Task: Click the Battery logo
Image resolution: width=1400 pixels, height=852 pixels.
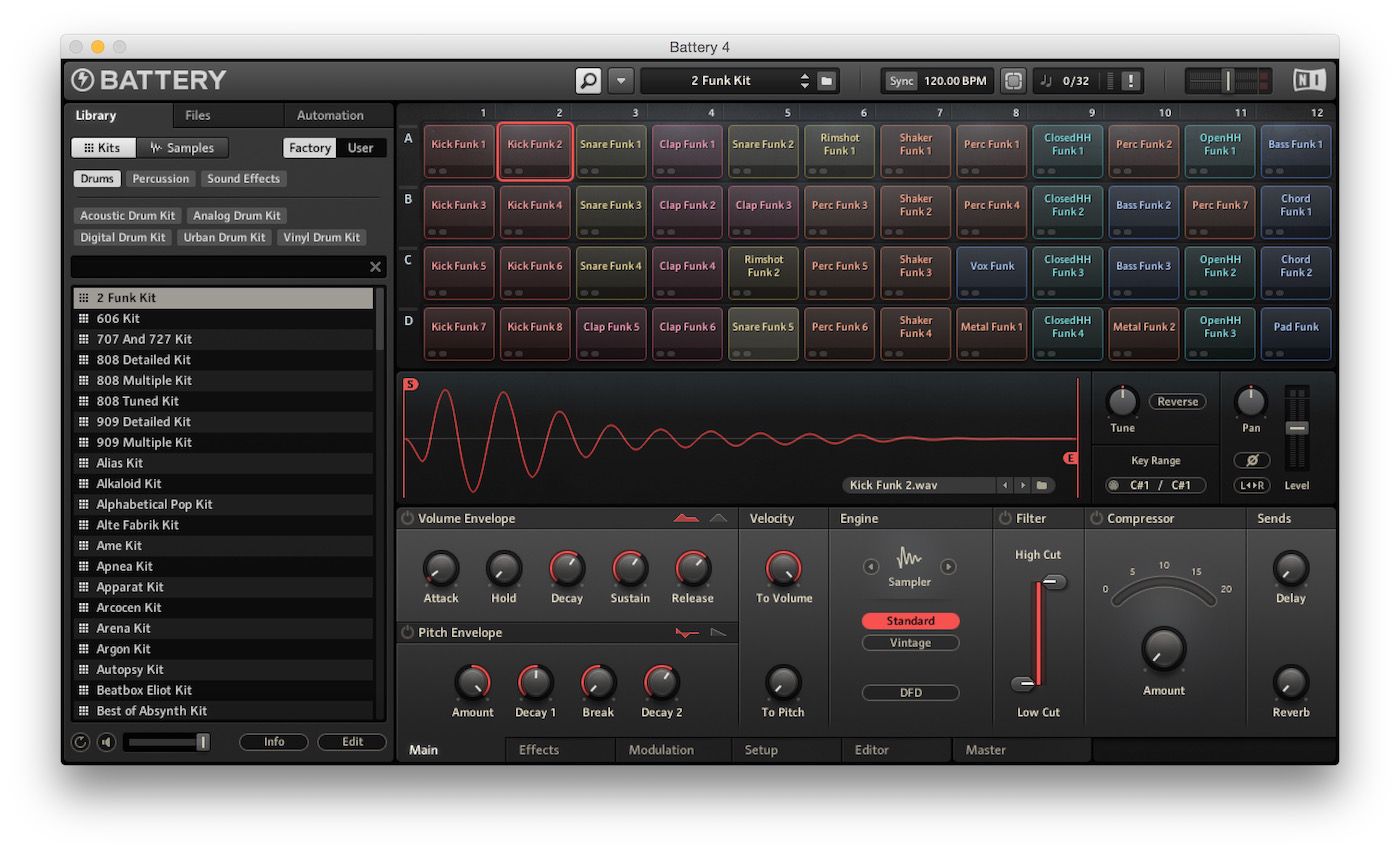Action: tap(150, 80)
